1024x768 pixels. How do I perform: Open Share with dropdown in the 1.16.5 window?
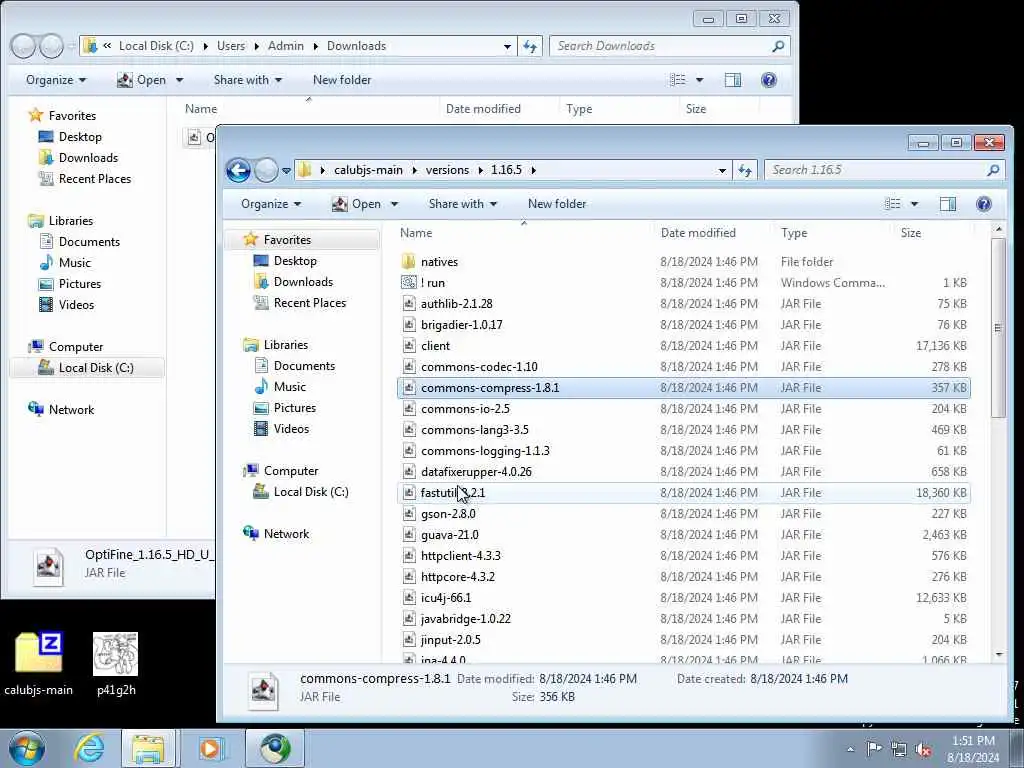pos(463,204)
